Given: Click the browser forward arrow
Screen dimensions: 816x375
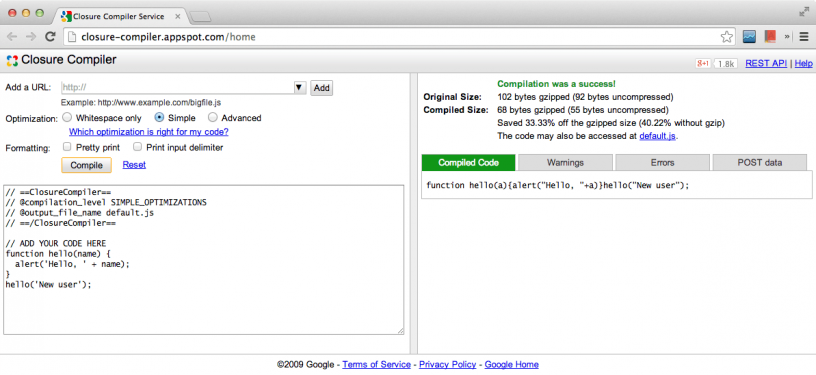Looking at the screenshot, I should [31, 37].
